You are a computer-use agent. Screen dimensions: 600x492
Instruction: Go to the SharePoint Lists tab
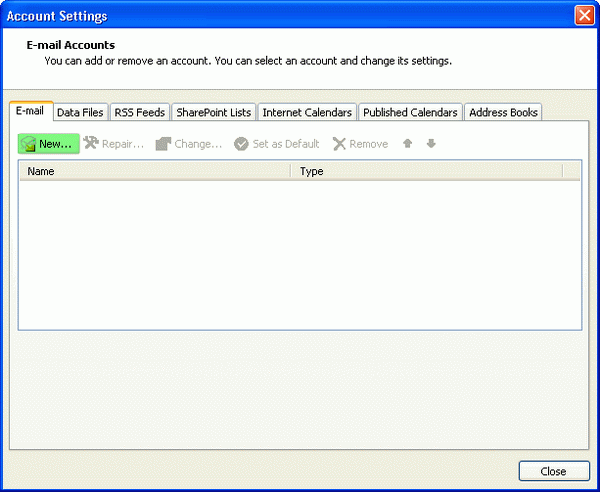(214, 113)
